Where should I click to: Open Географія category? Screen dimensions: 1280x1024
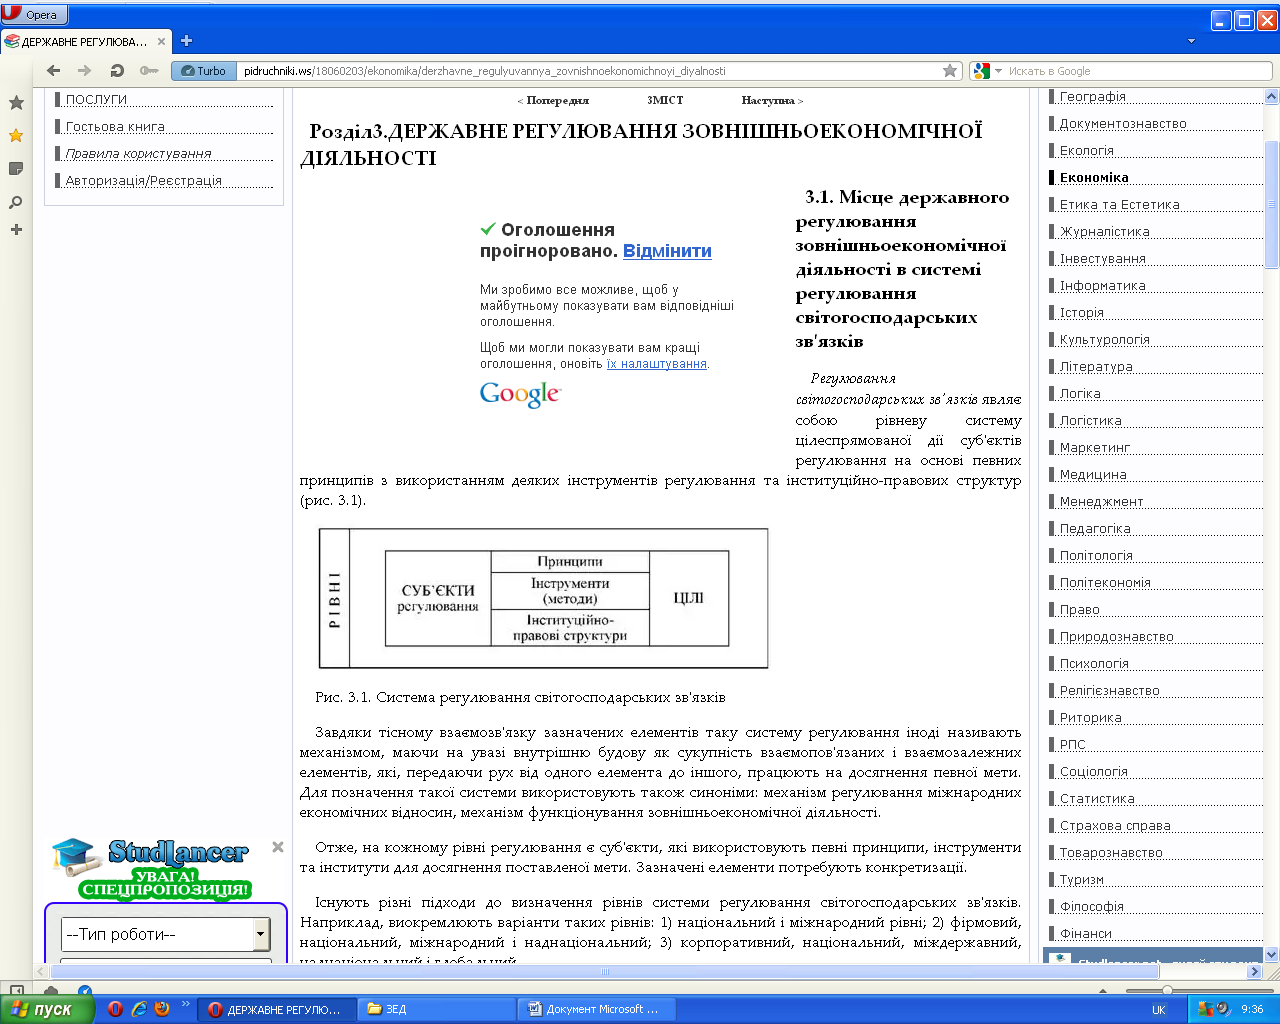click(x=1092, y=96)
